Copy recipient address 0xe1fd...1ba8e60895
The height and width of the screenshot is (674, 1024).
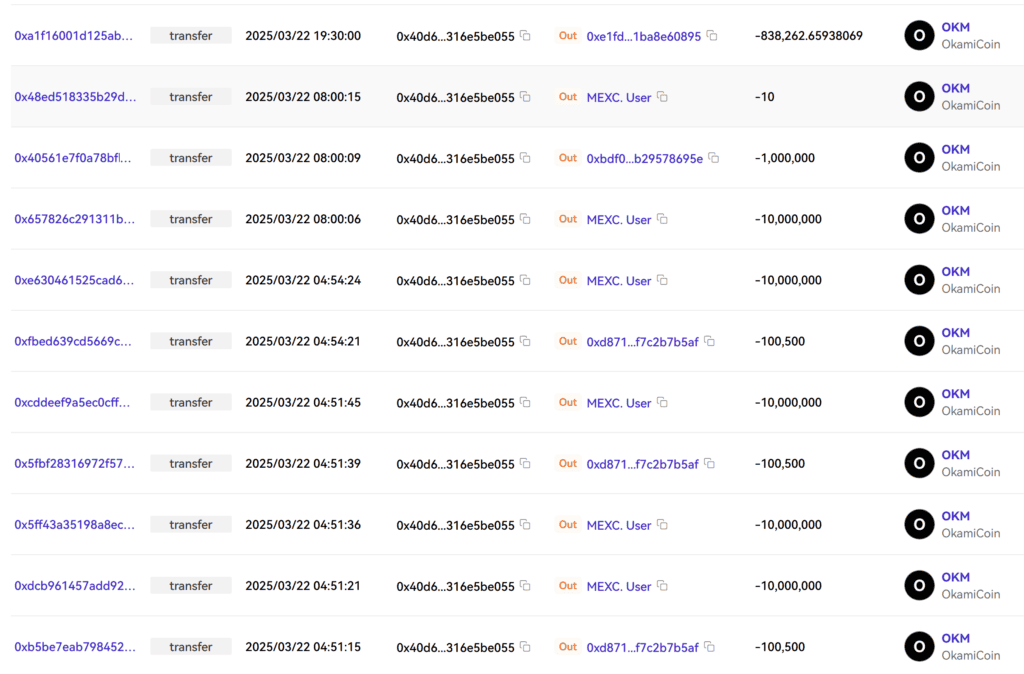pos(712,36)
